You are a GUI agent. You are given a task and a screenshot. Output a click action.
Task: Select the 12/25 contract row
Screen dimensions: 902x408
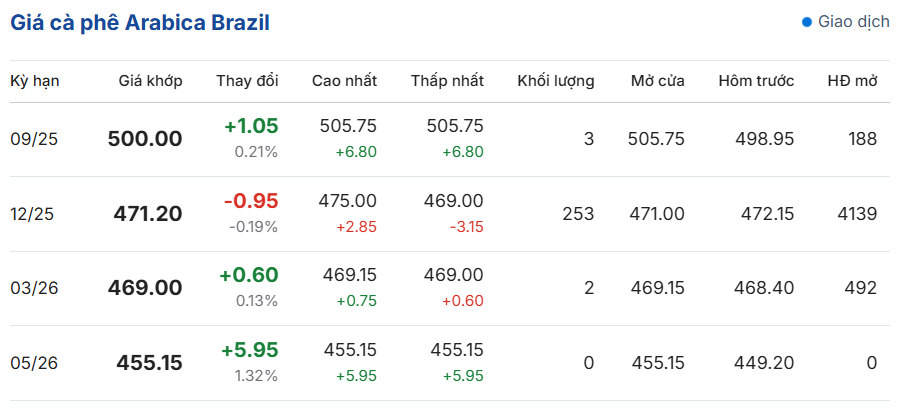click(x=450, y=214)
